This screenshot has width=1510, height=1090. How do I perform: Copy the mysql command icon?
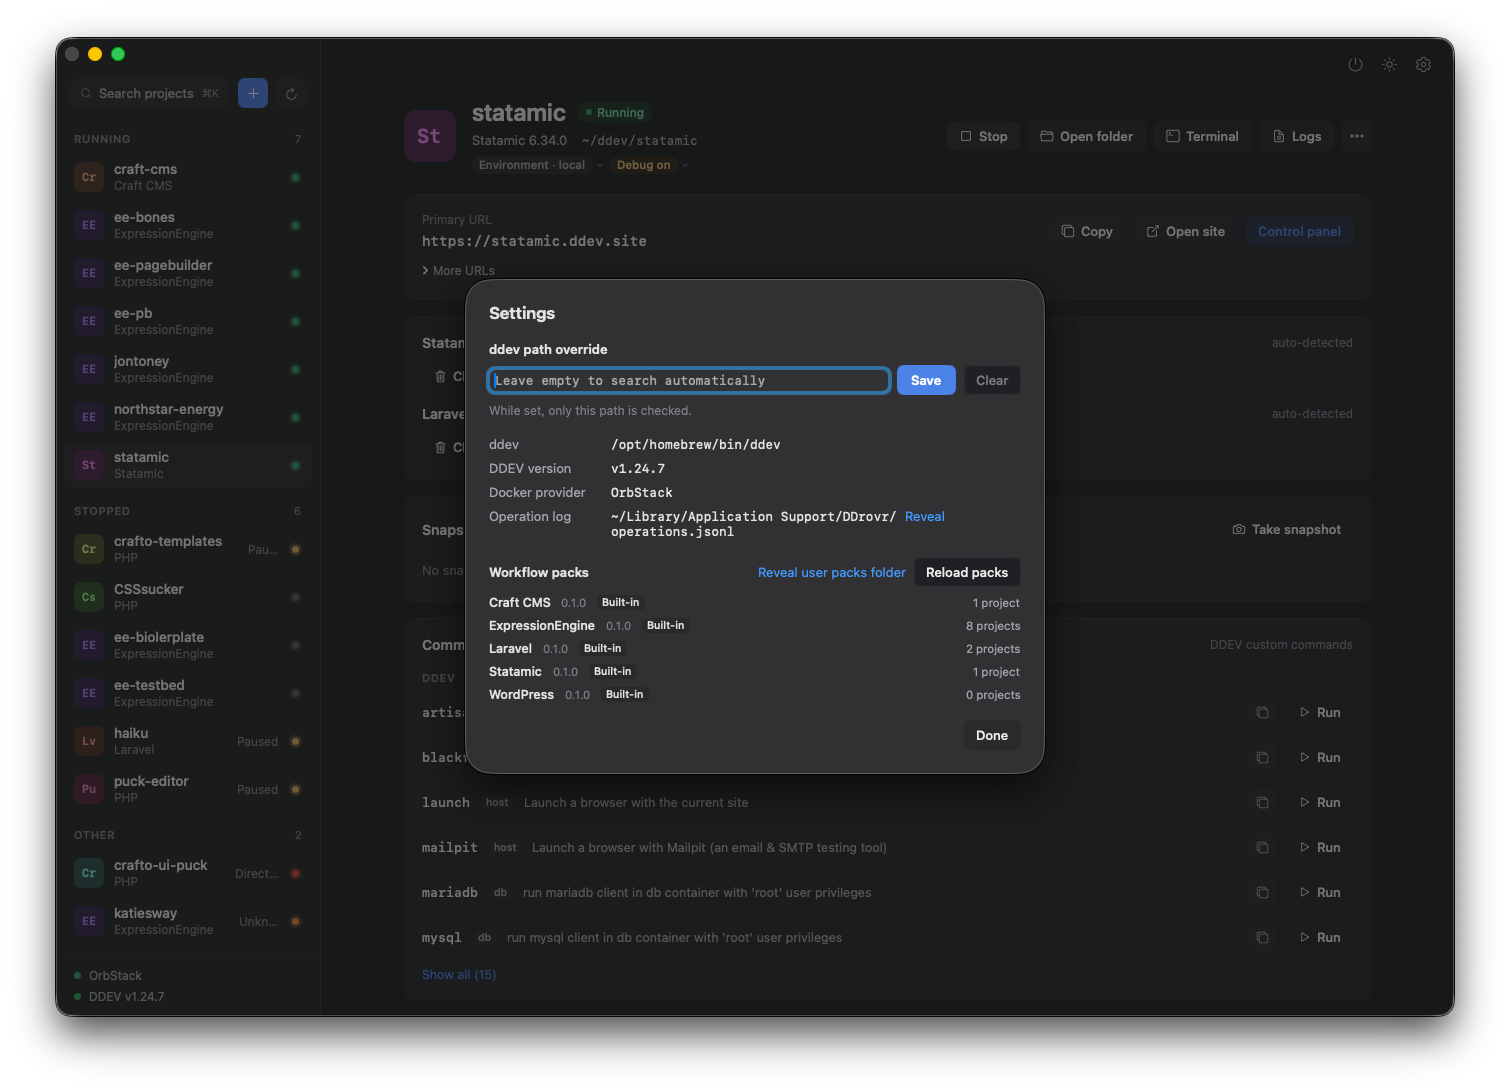(x=1262, y=938)
